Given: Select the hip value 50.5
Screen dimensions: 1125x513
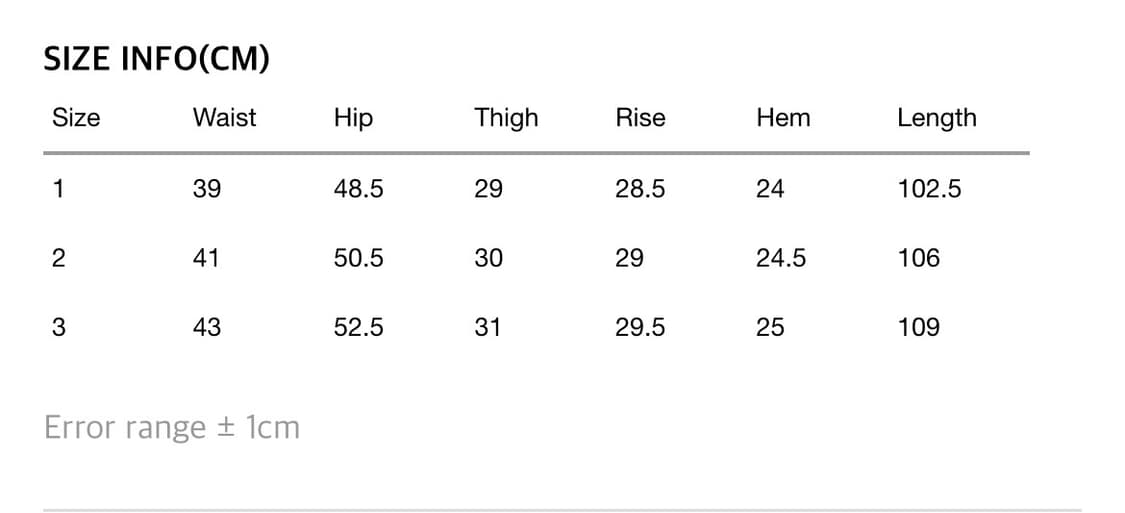Looking at the screenshot, I should 358,258.
